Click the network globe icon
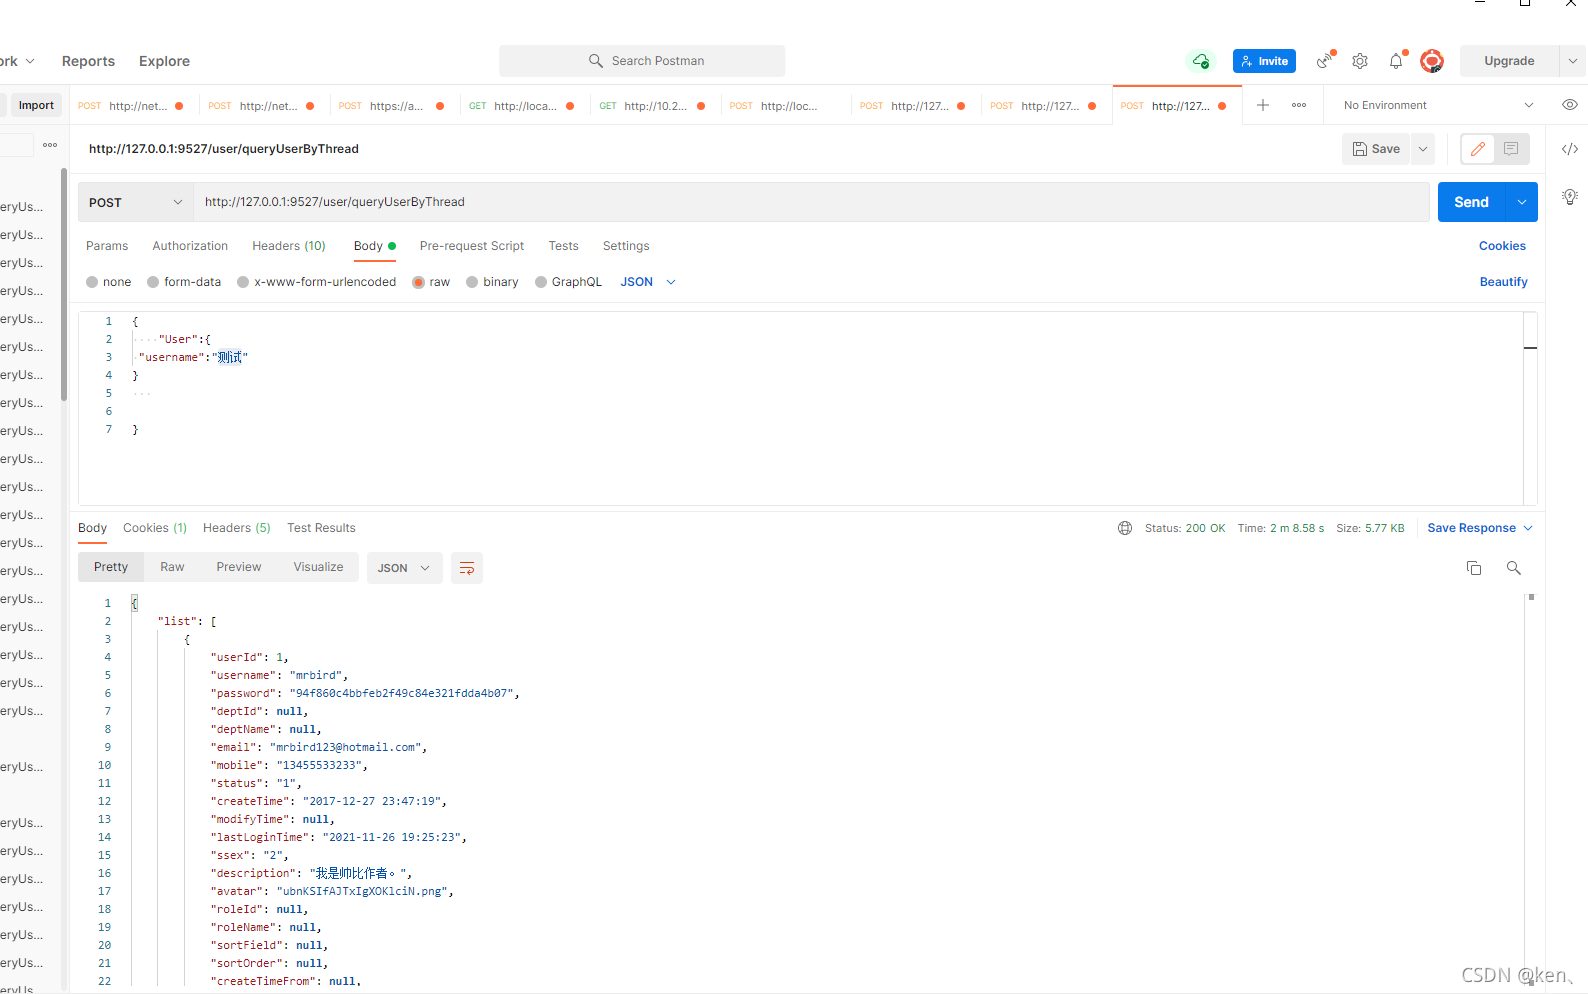 pyautogui.click(x=1125, y=528)
